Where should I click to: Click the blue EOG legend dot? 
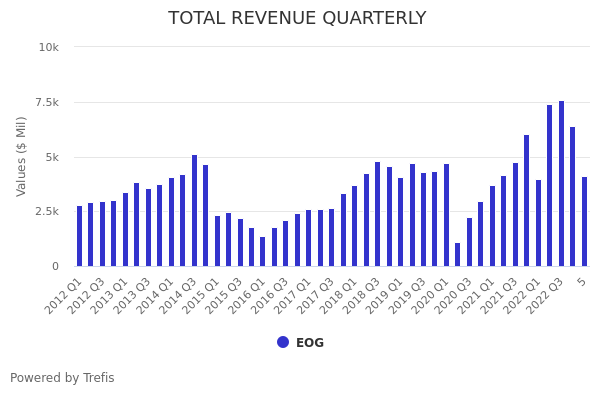[x=283, y=342]
